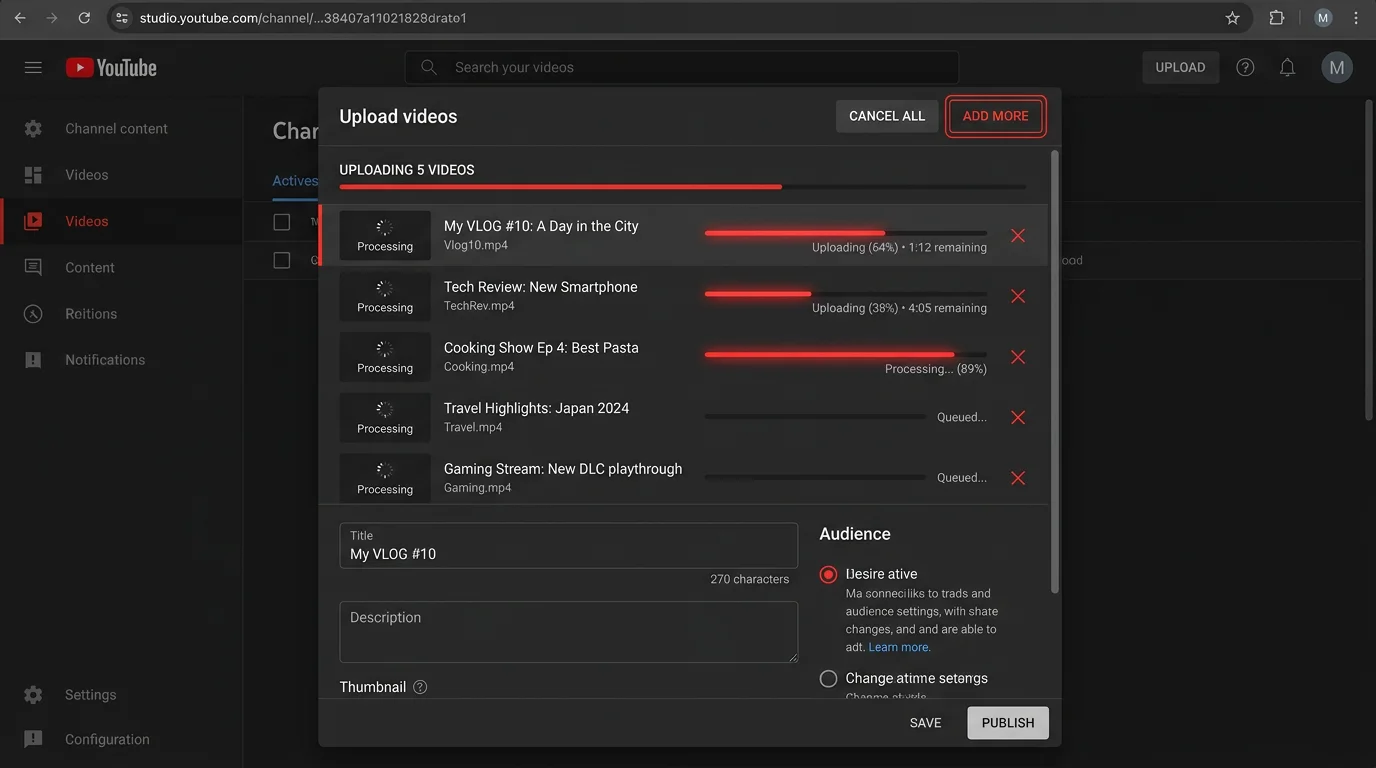Open Roitions in the sidebar

click(121, 314)
